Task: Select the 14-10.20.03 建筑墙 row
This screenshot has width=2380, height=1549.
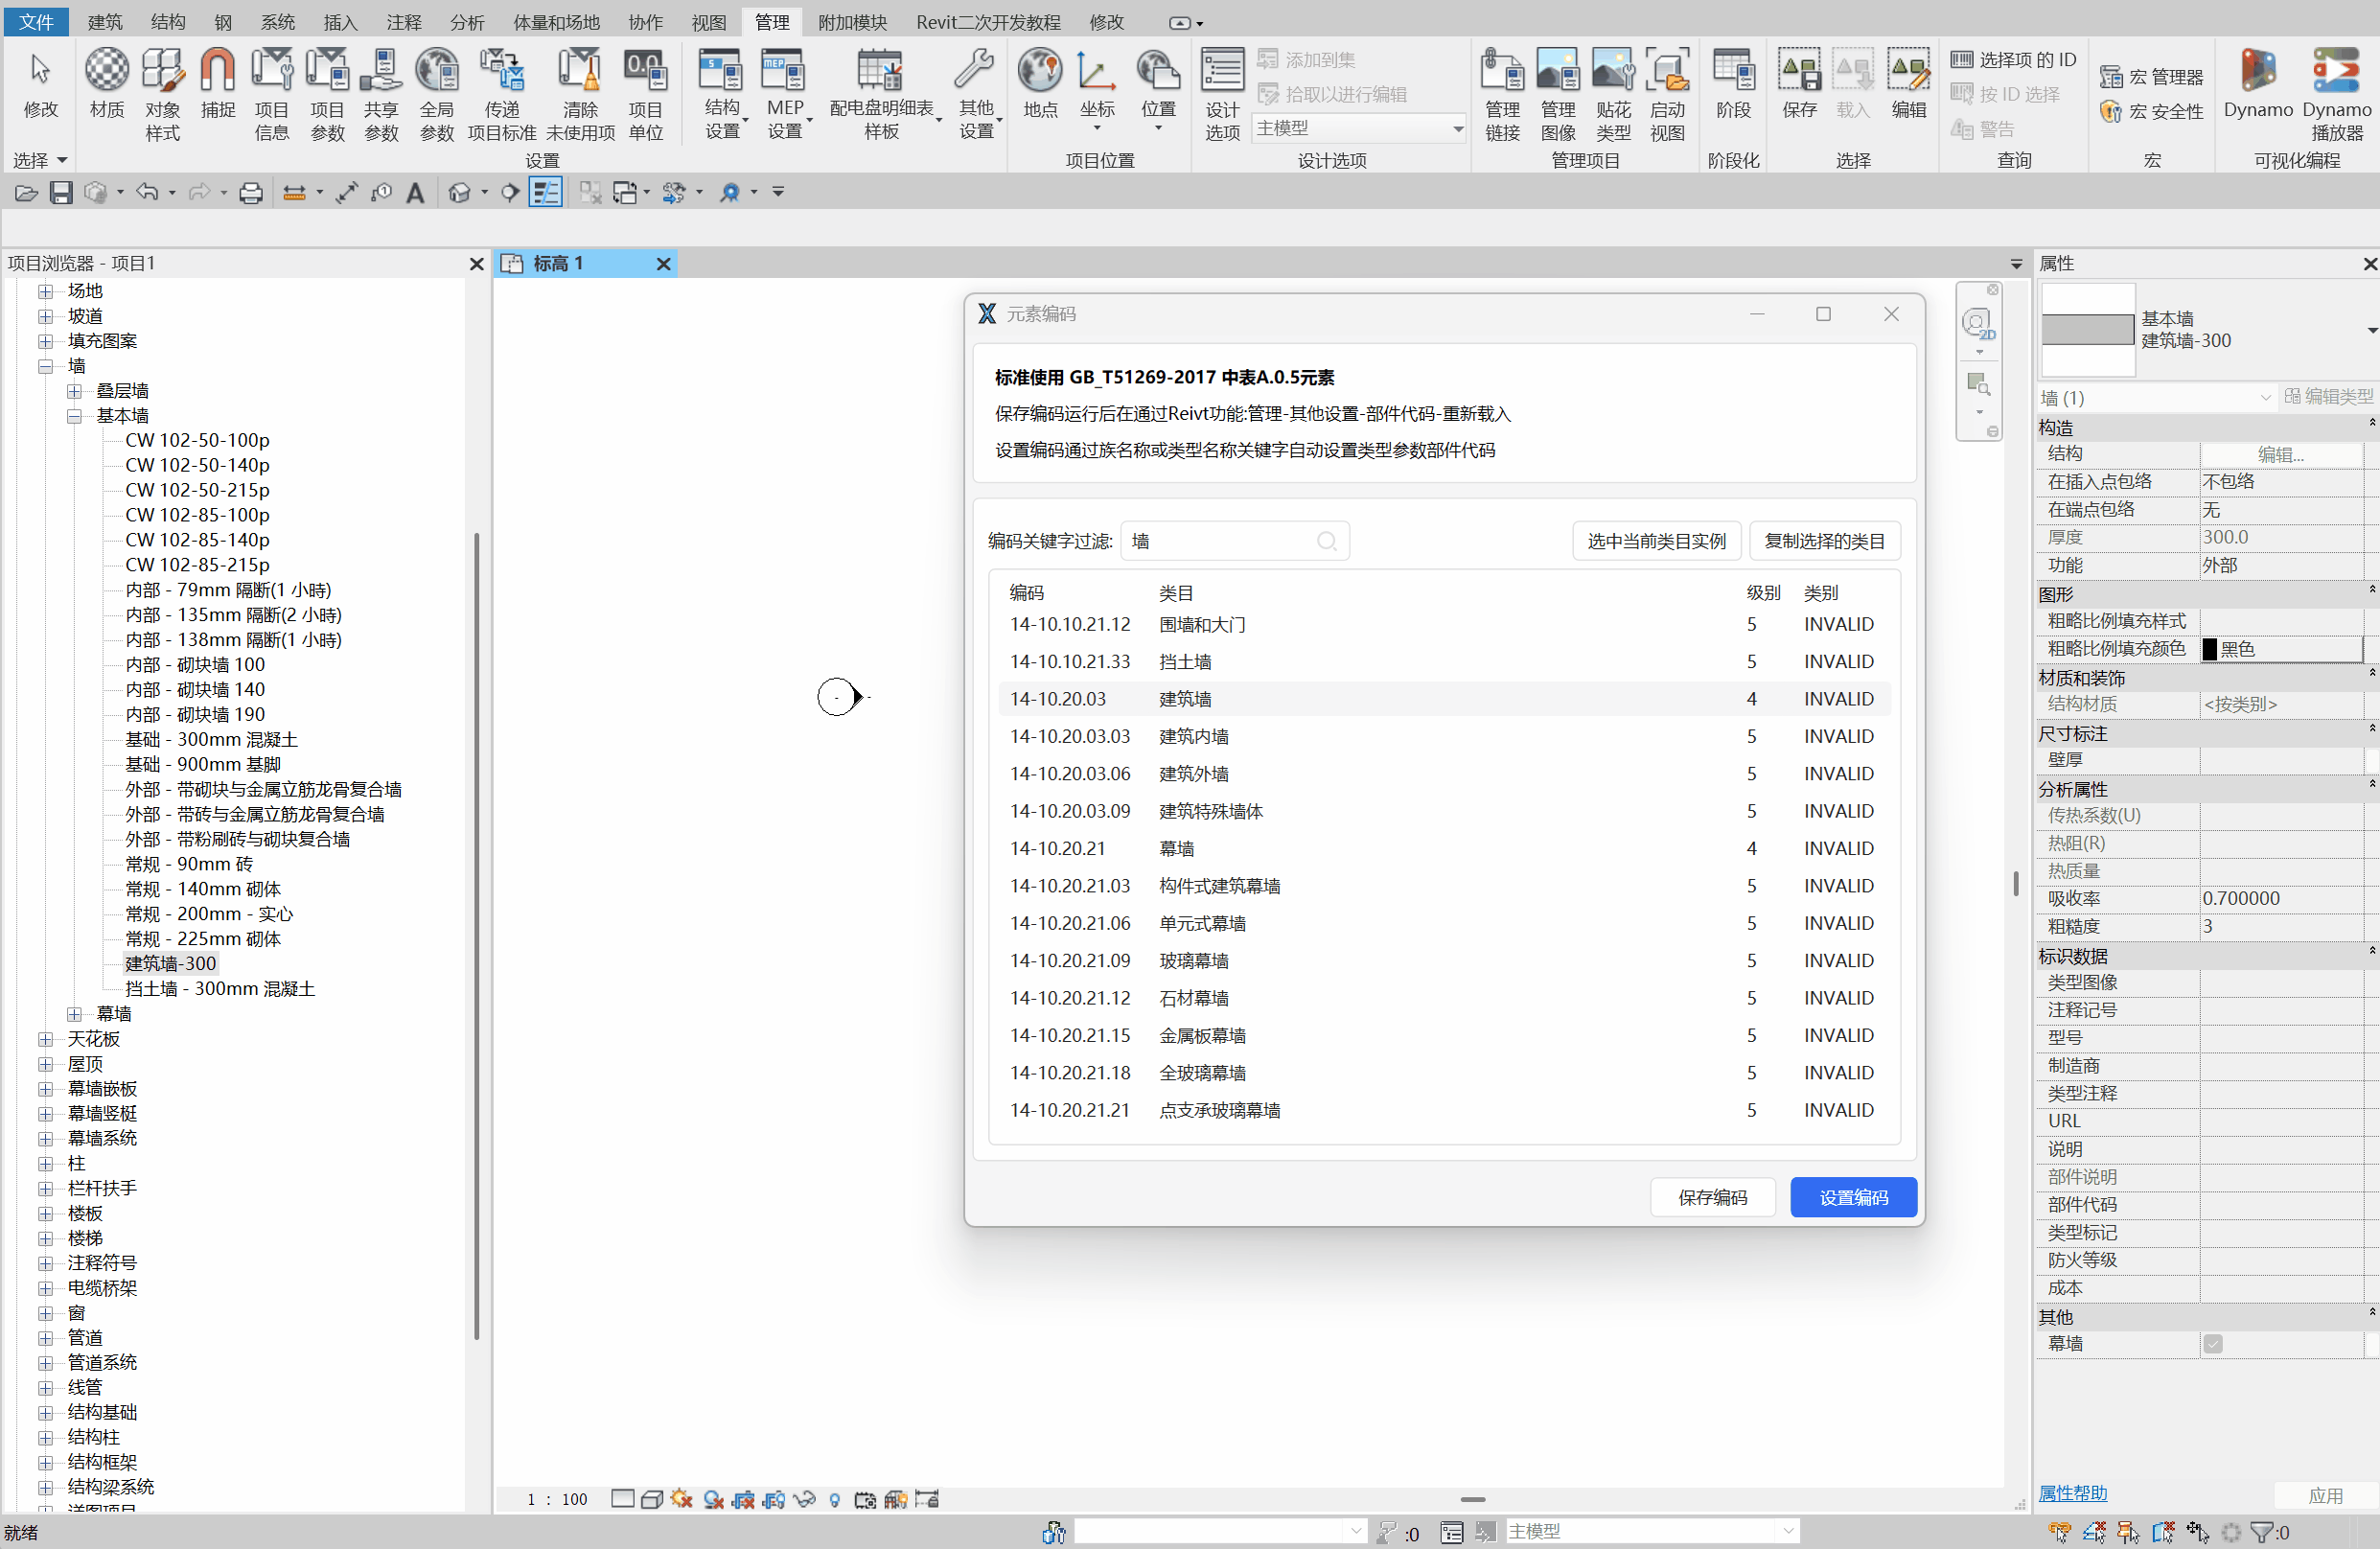Action: tap(1444, 699)
